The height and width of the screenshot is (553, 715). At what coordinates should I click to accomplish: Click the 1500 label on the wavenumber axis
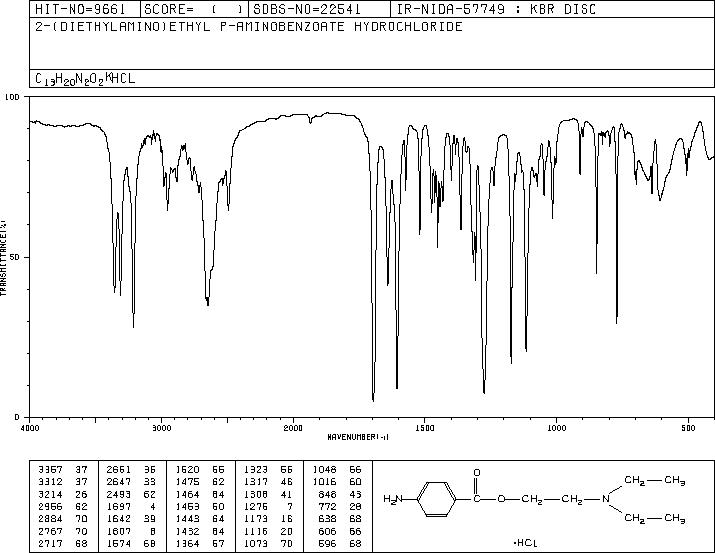425,428
